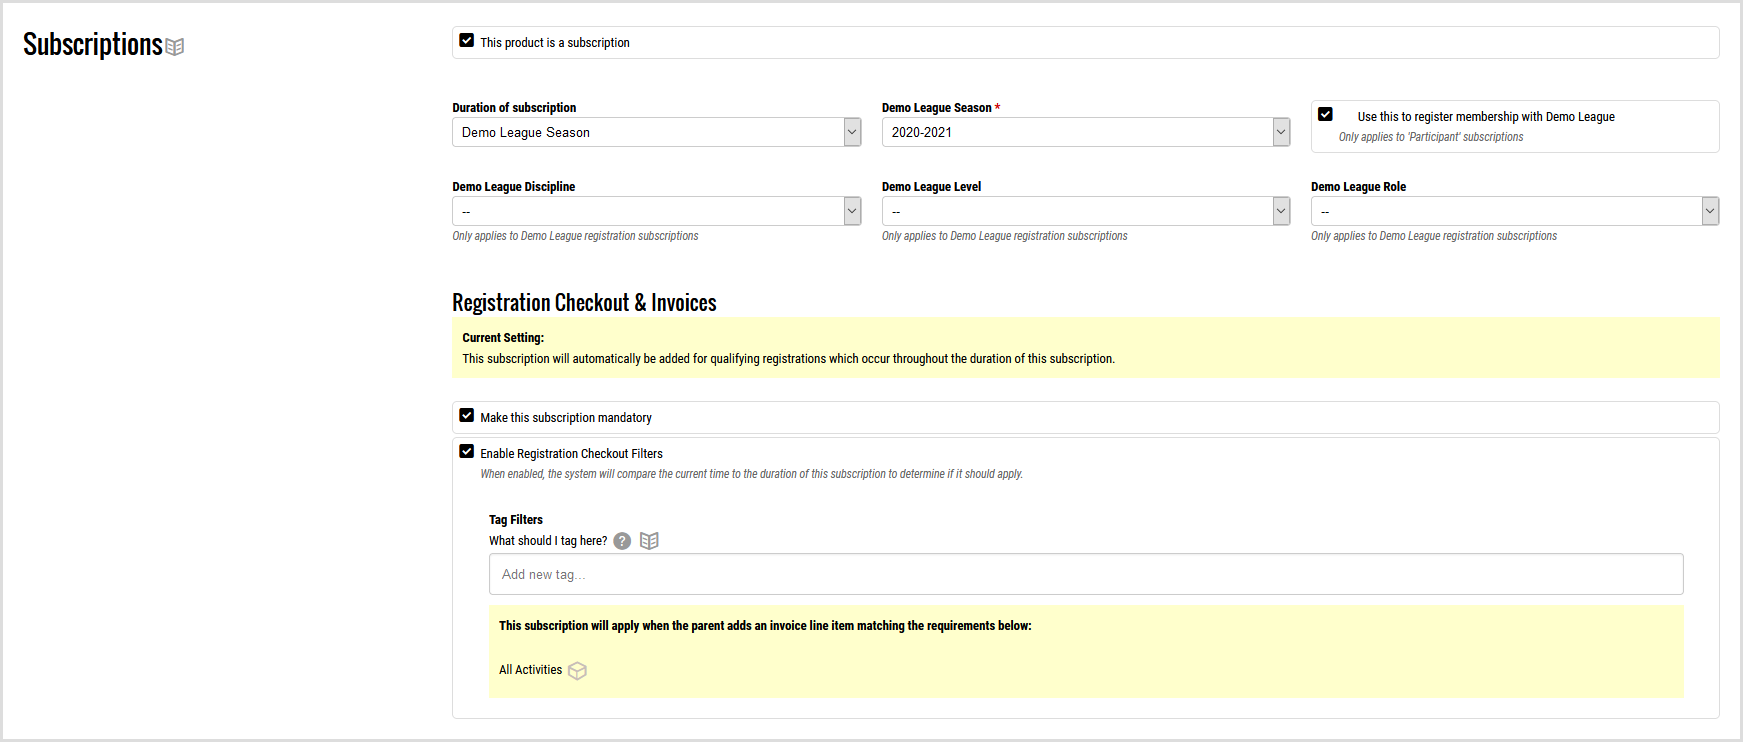Click the 'Subscriptions' section heading

pyautogui.click(x=92, y=45)
